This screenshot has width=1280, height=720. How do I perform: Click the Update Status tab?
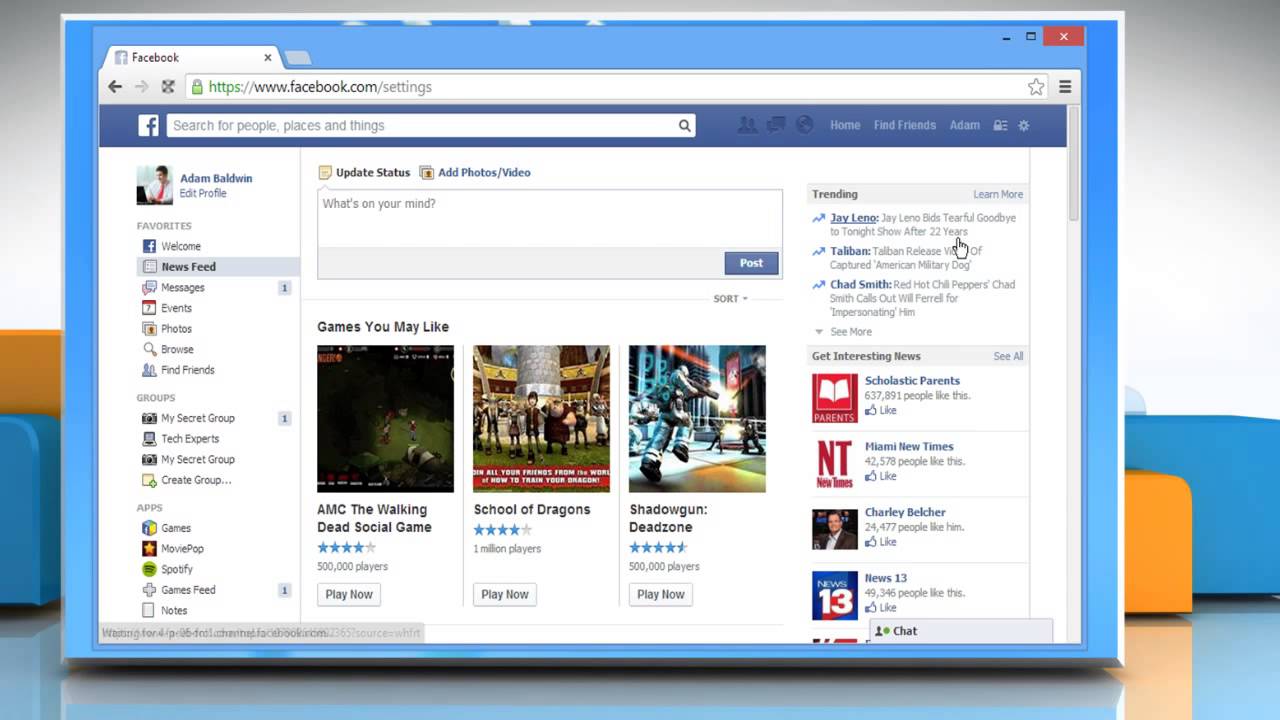[x=364, y=172]
